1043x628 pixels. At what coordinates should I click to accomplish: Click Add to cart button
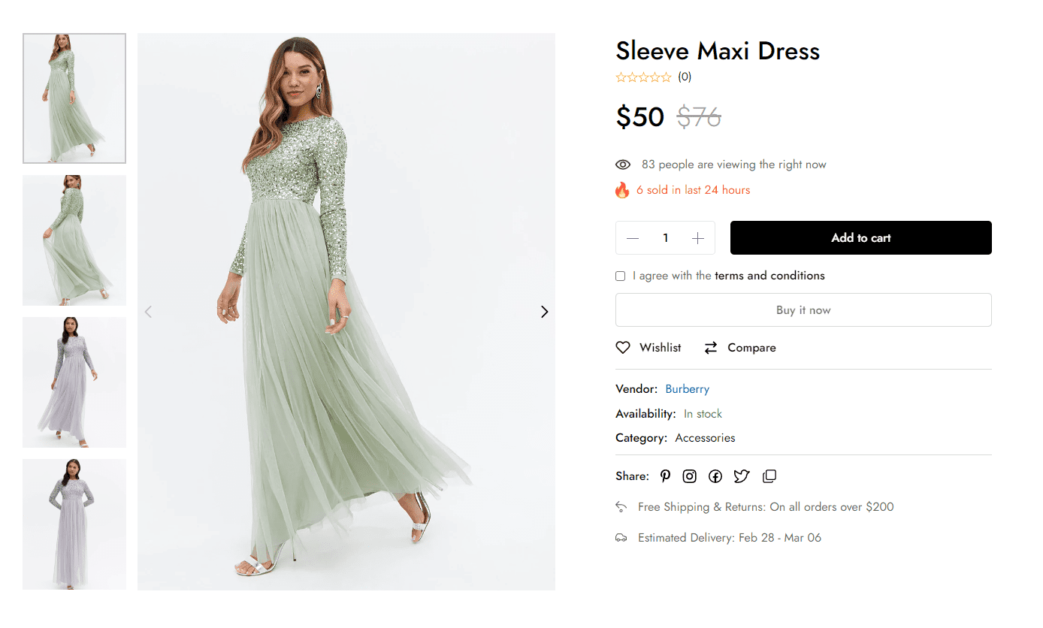click(860, 238)
